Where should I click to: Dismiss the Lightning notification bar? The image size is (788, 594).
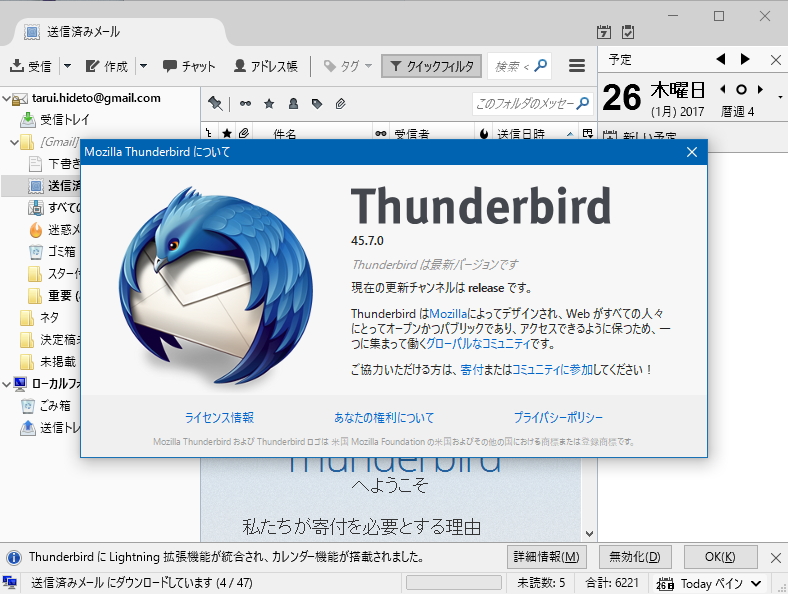[775, 557]
